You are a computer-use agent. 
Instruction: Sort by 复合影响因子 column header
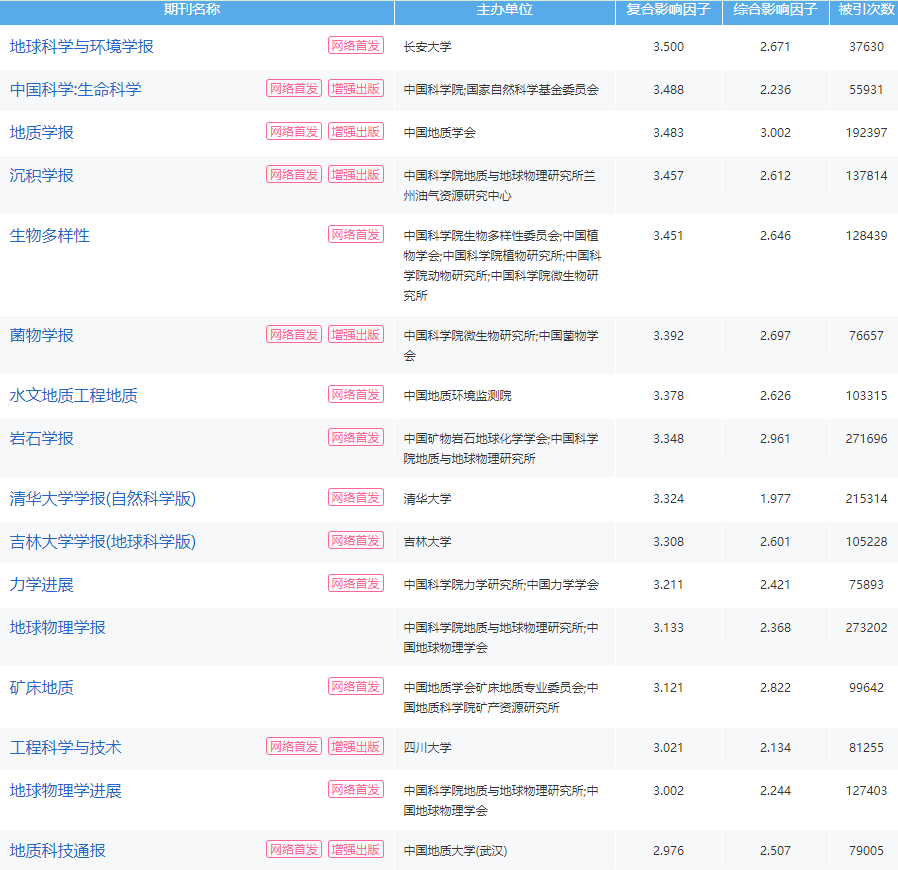click(668, 10)
